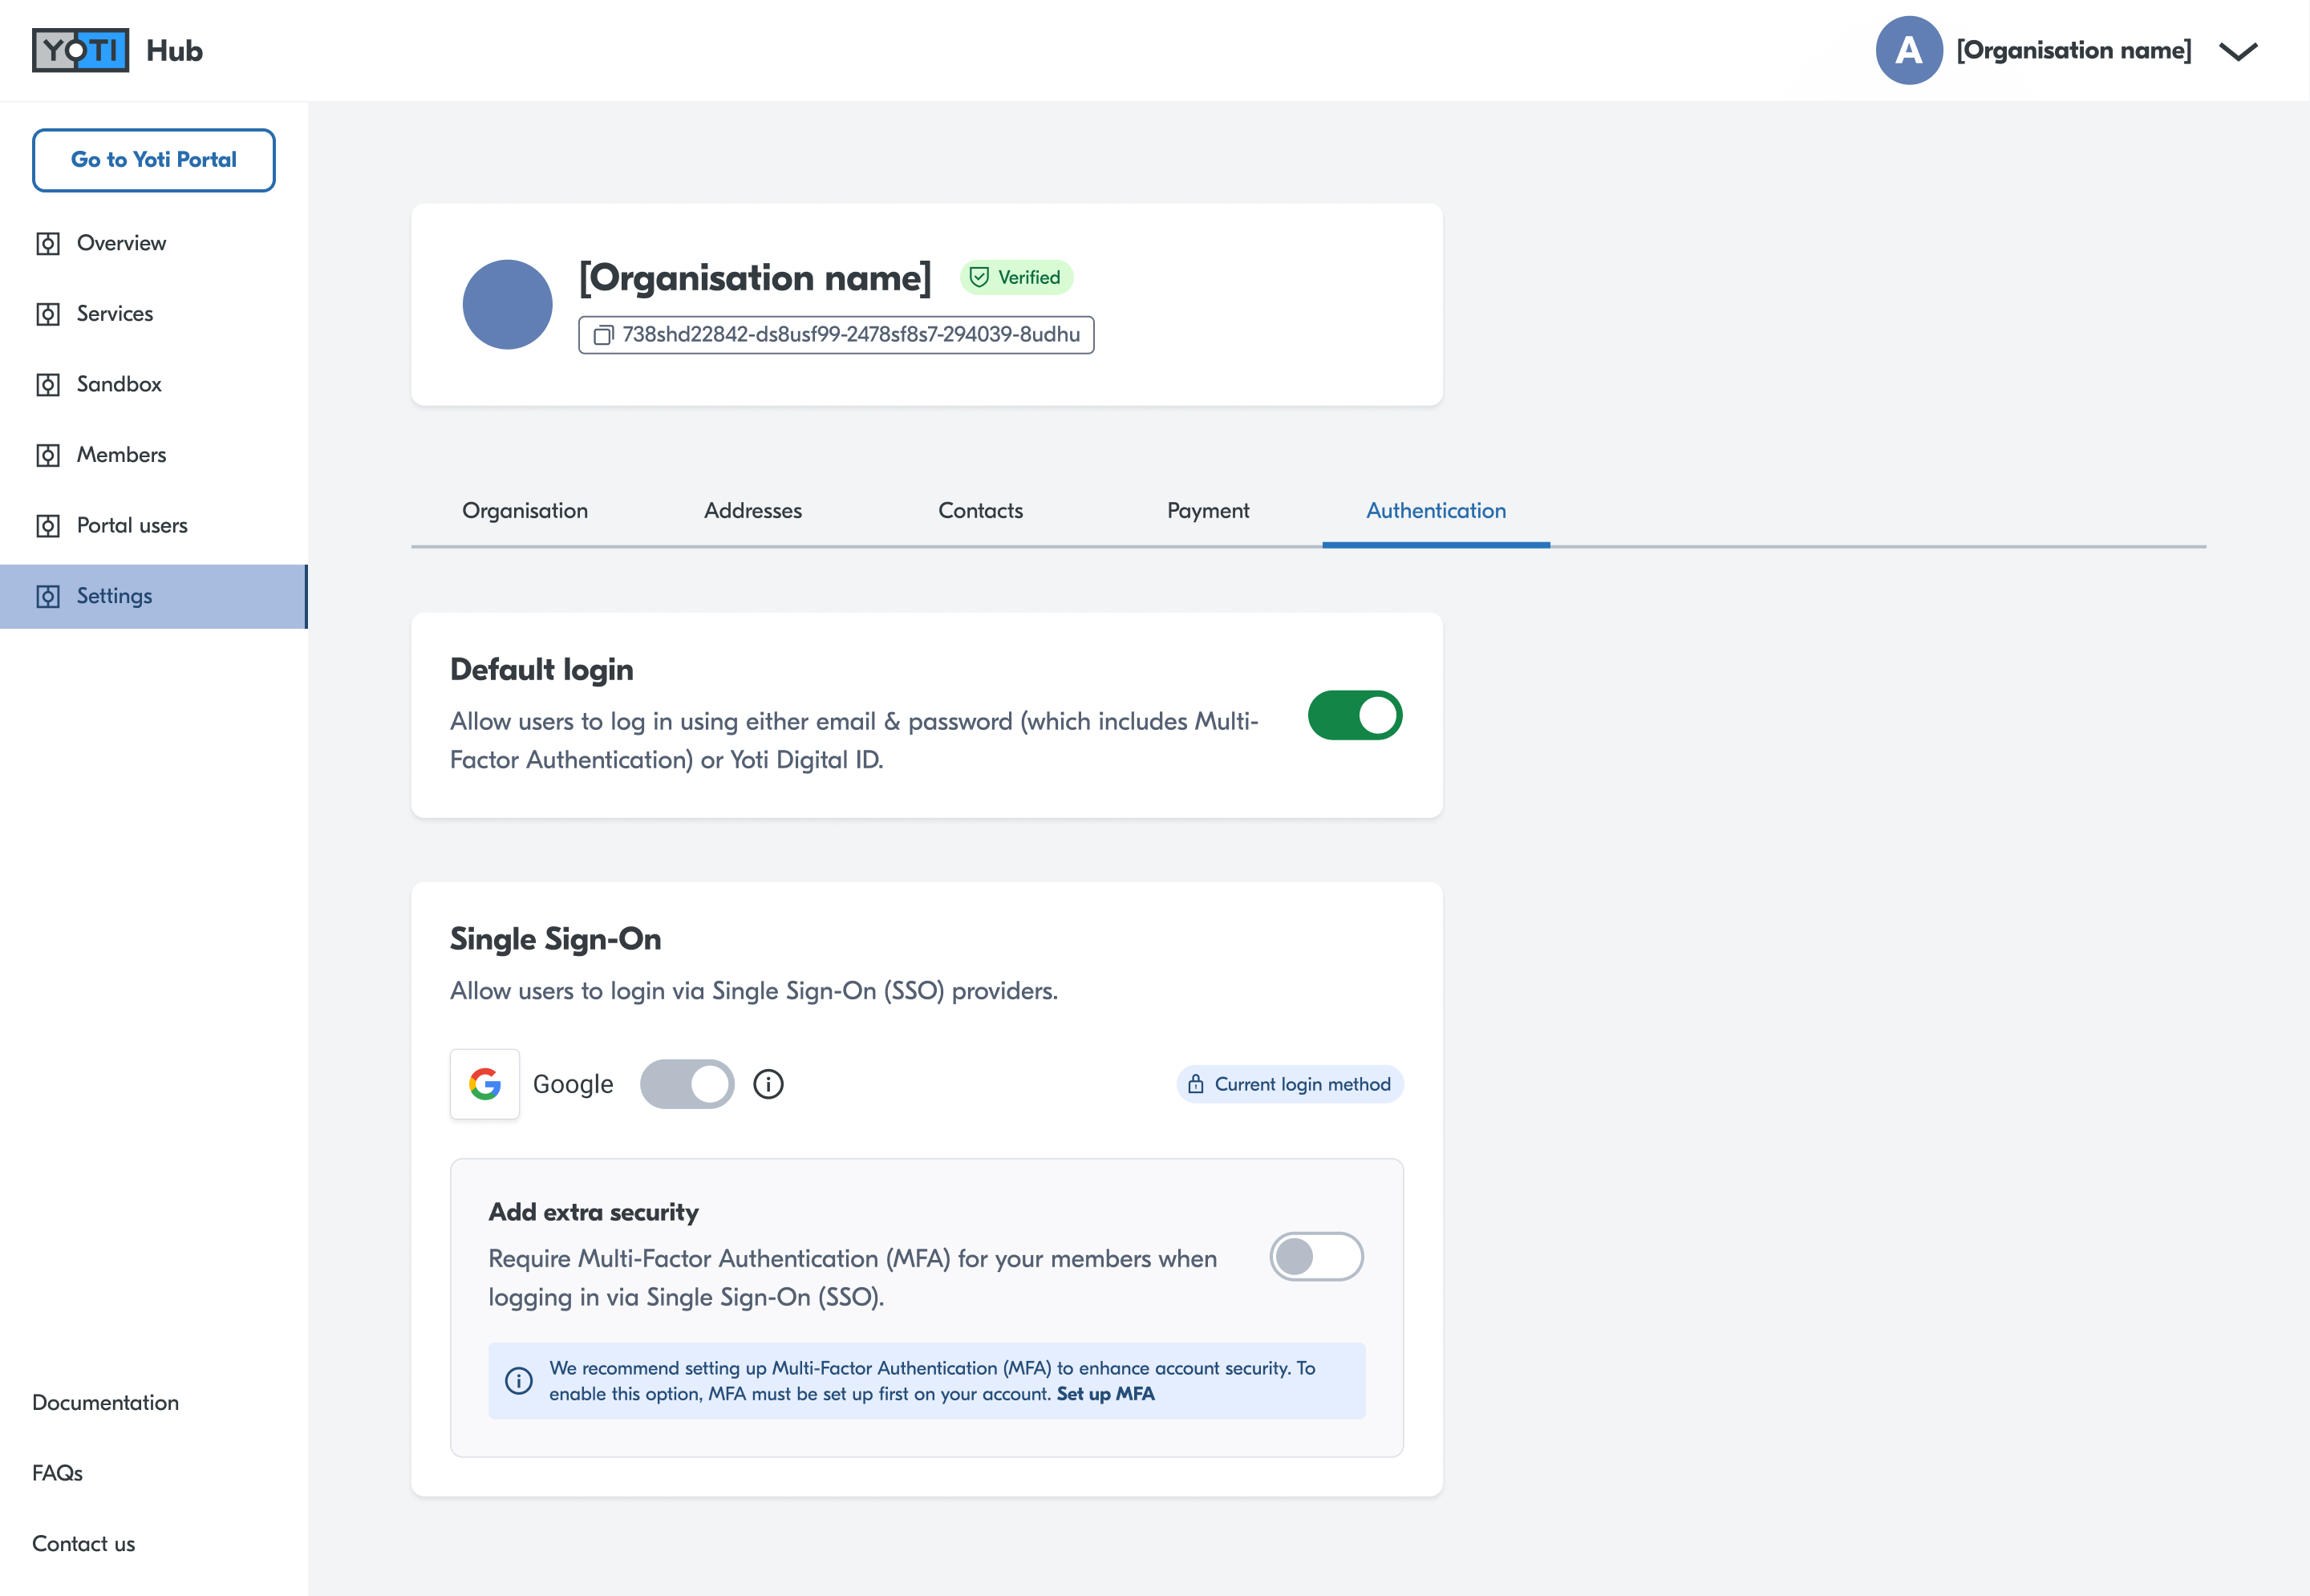Open the Documentation link in sidebar
Image resolution: width=2310 pixels, height=1596 pixels.
(x=106, y=1402)
